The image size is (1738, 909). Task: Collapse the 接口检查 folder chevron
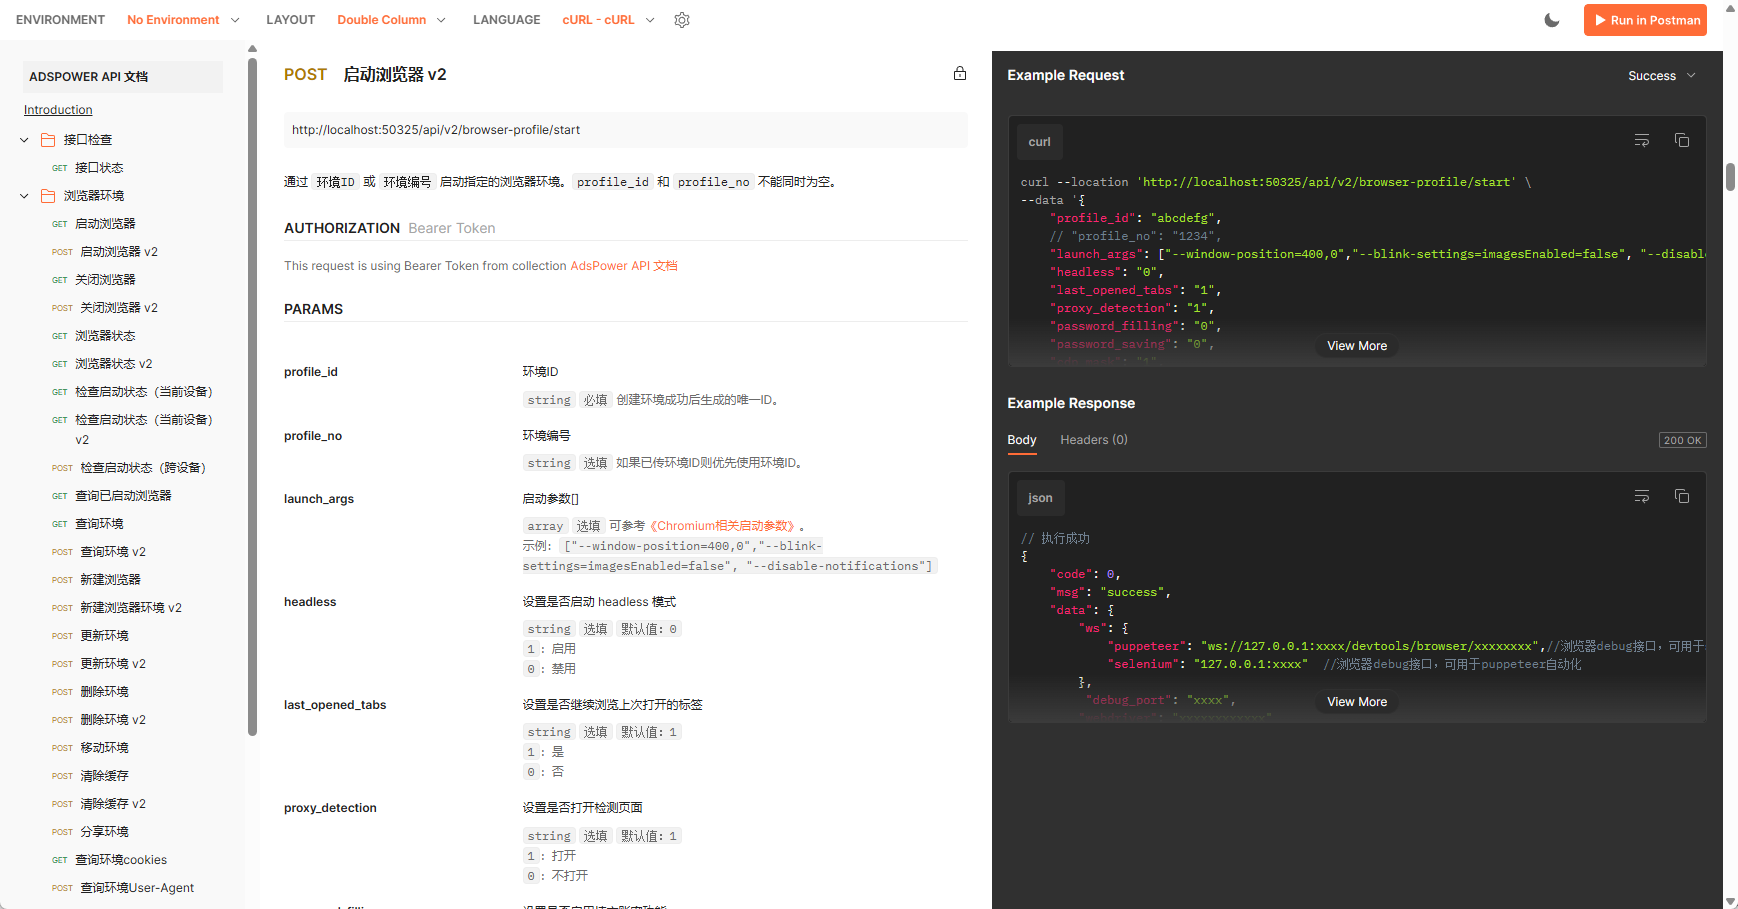point(25,140)
